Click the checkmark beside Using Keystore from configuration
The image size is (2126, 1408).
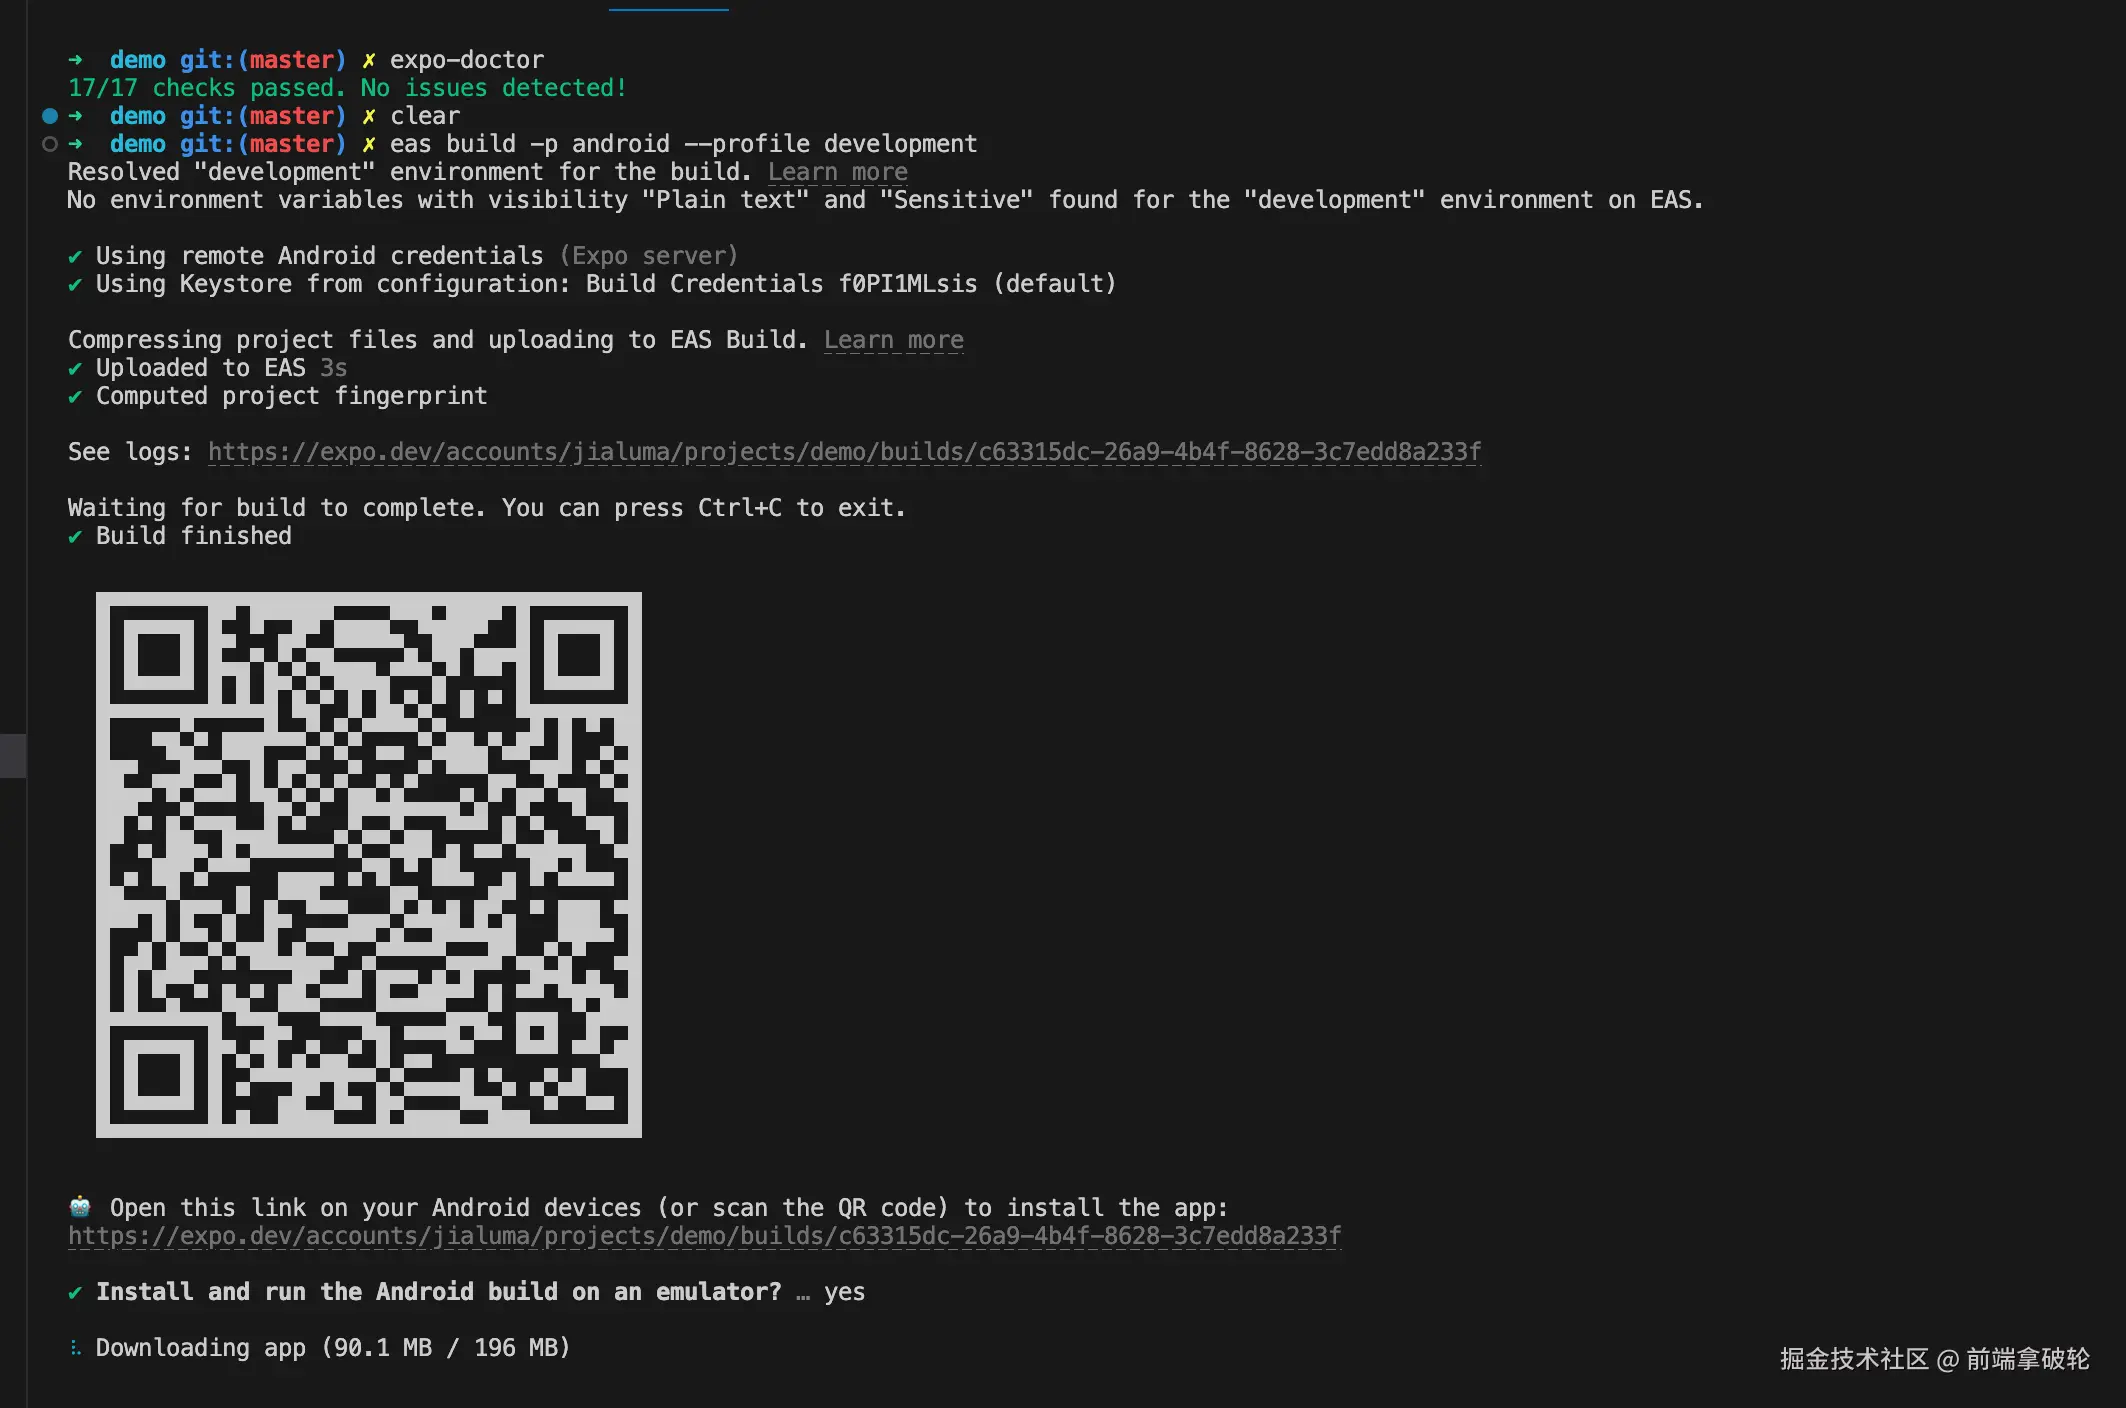pos(75,285)
